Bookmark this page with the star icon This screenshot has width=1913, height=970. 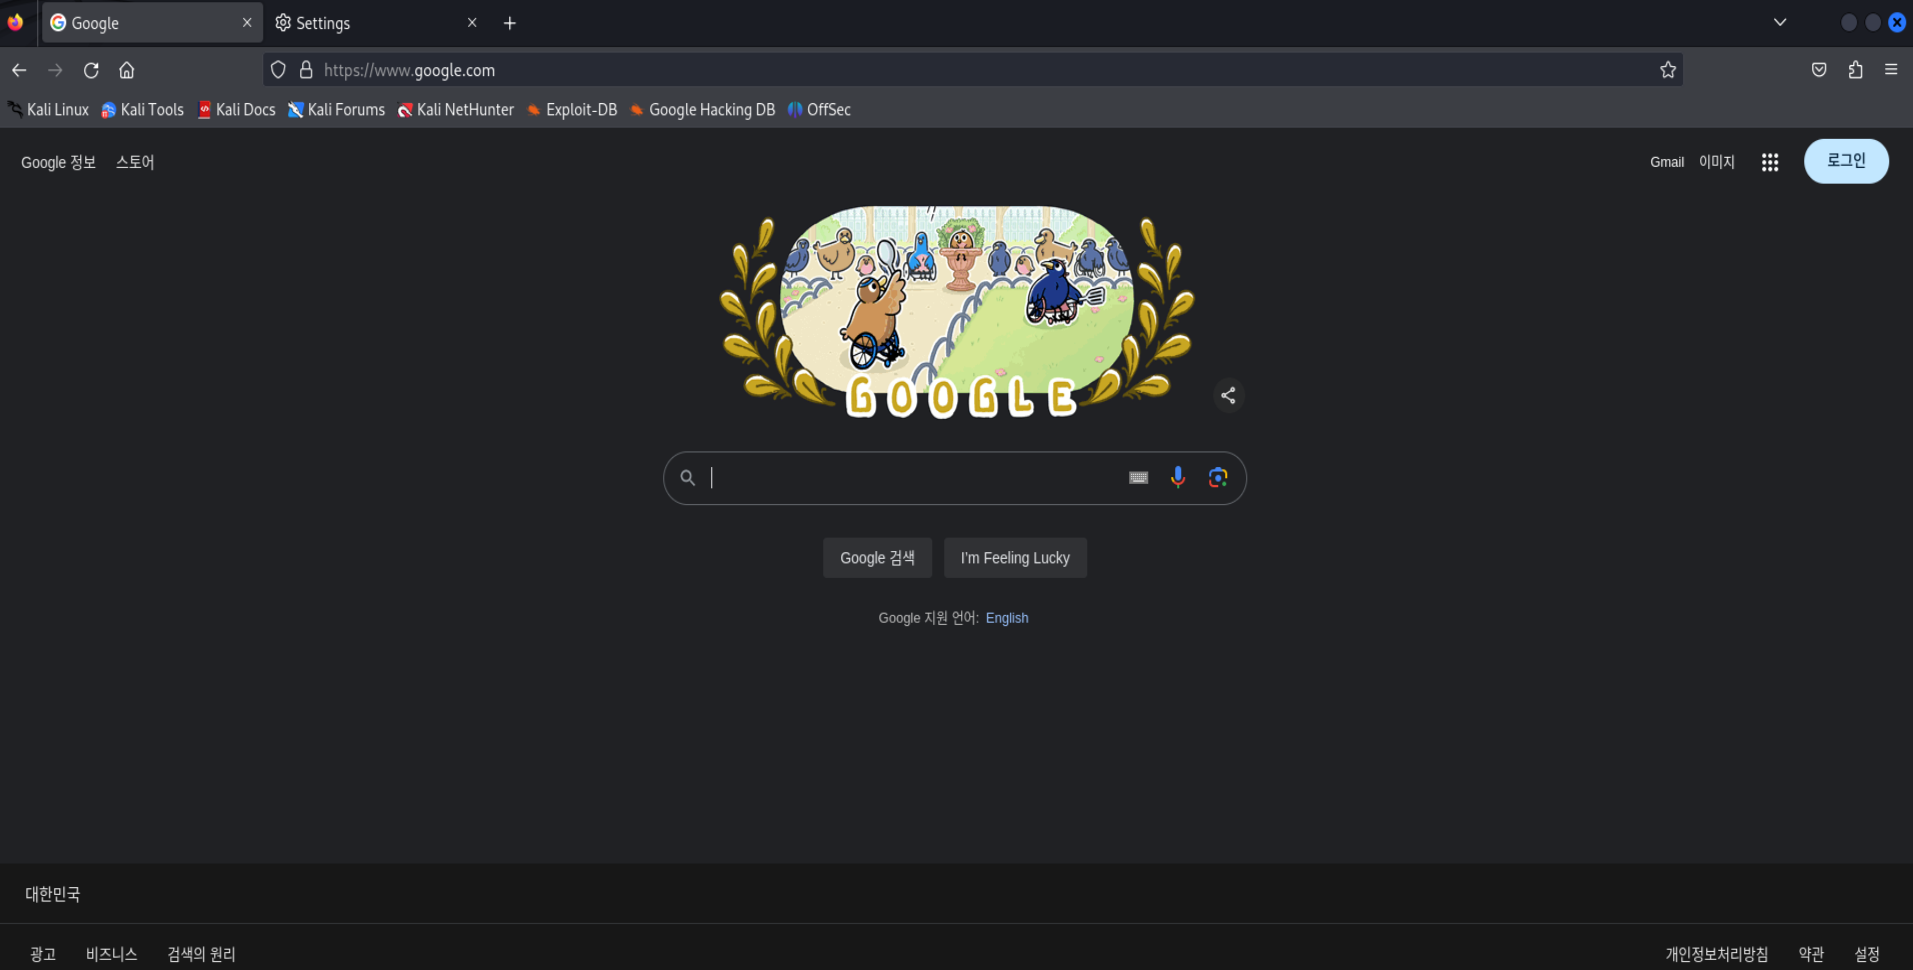coord(1668,70)
